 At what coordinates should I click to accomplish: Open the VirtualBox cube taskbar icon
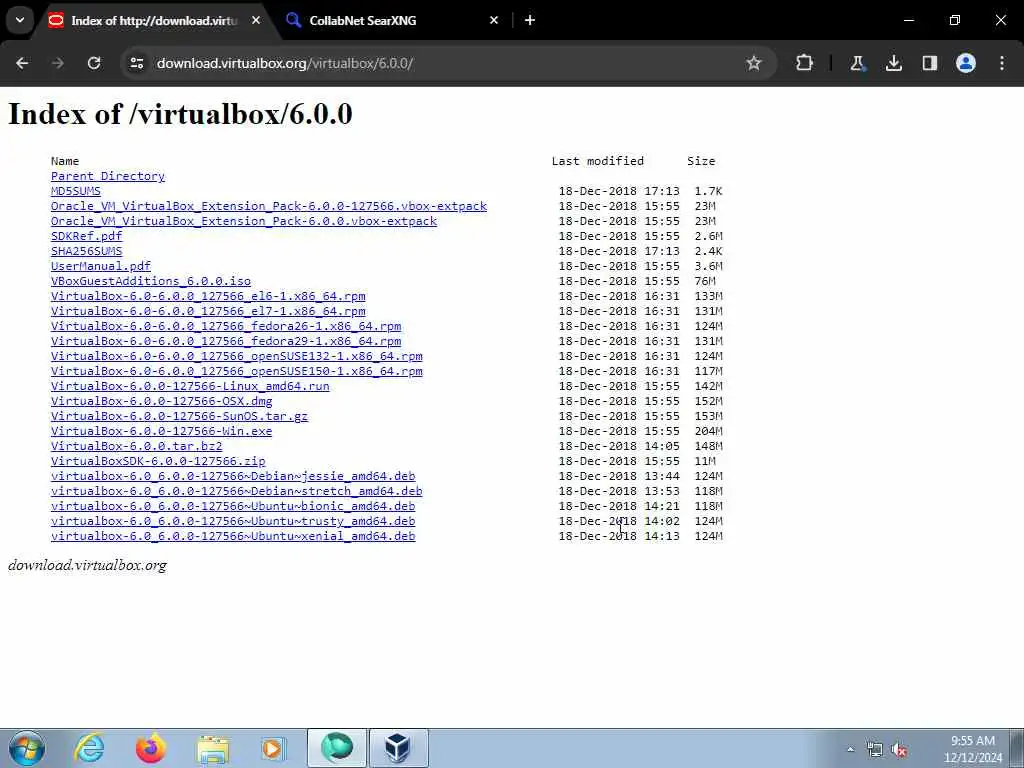[398, 748]
